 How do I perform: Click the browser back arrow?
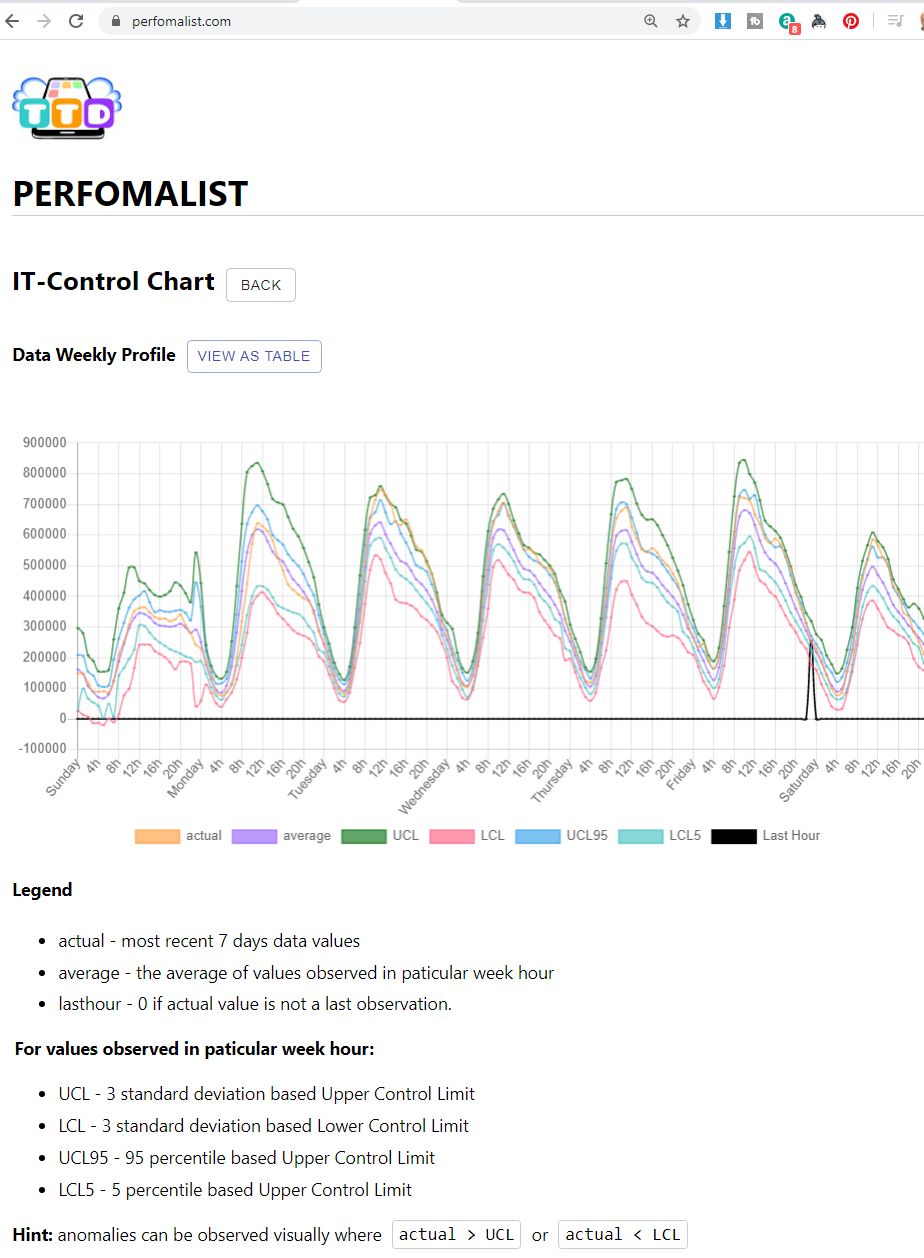(12, 21)
